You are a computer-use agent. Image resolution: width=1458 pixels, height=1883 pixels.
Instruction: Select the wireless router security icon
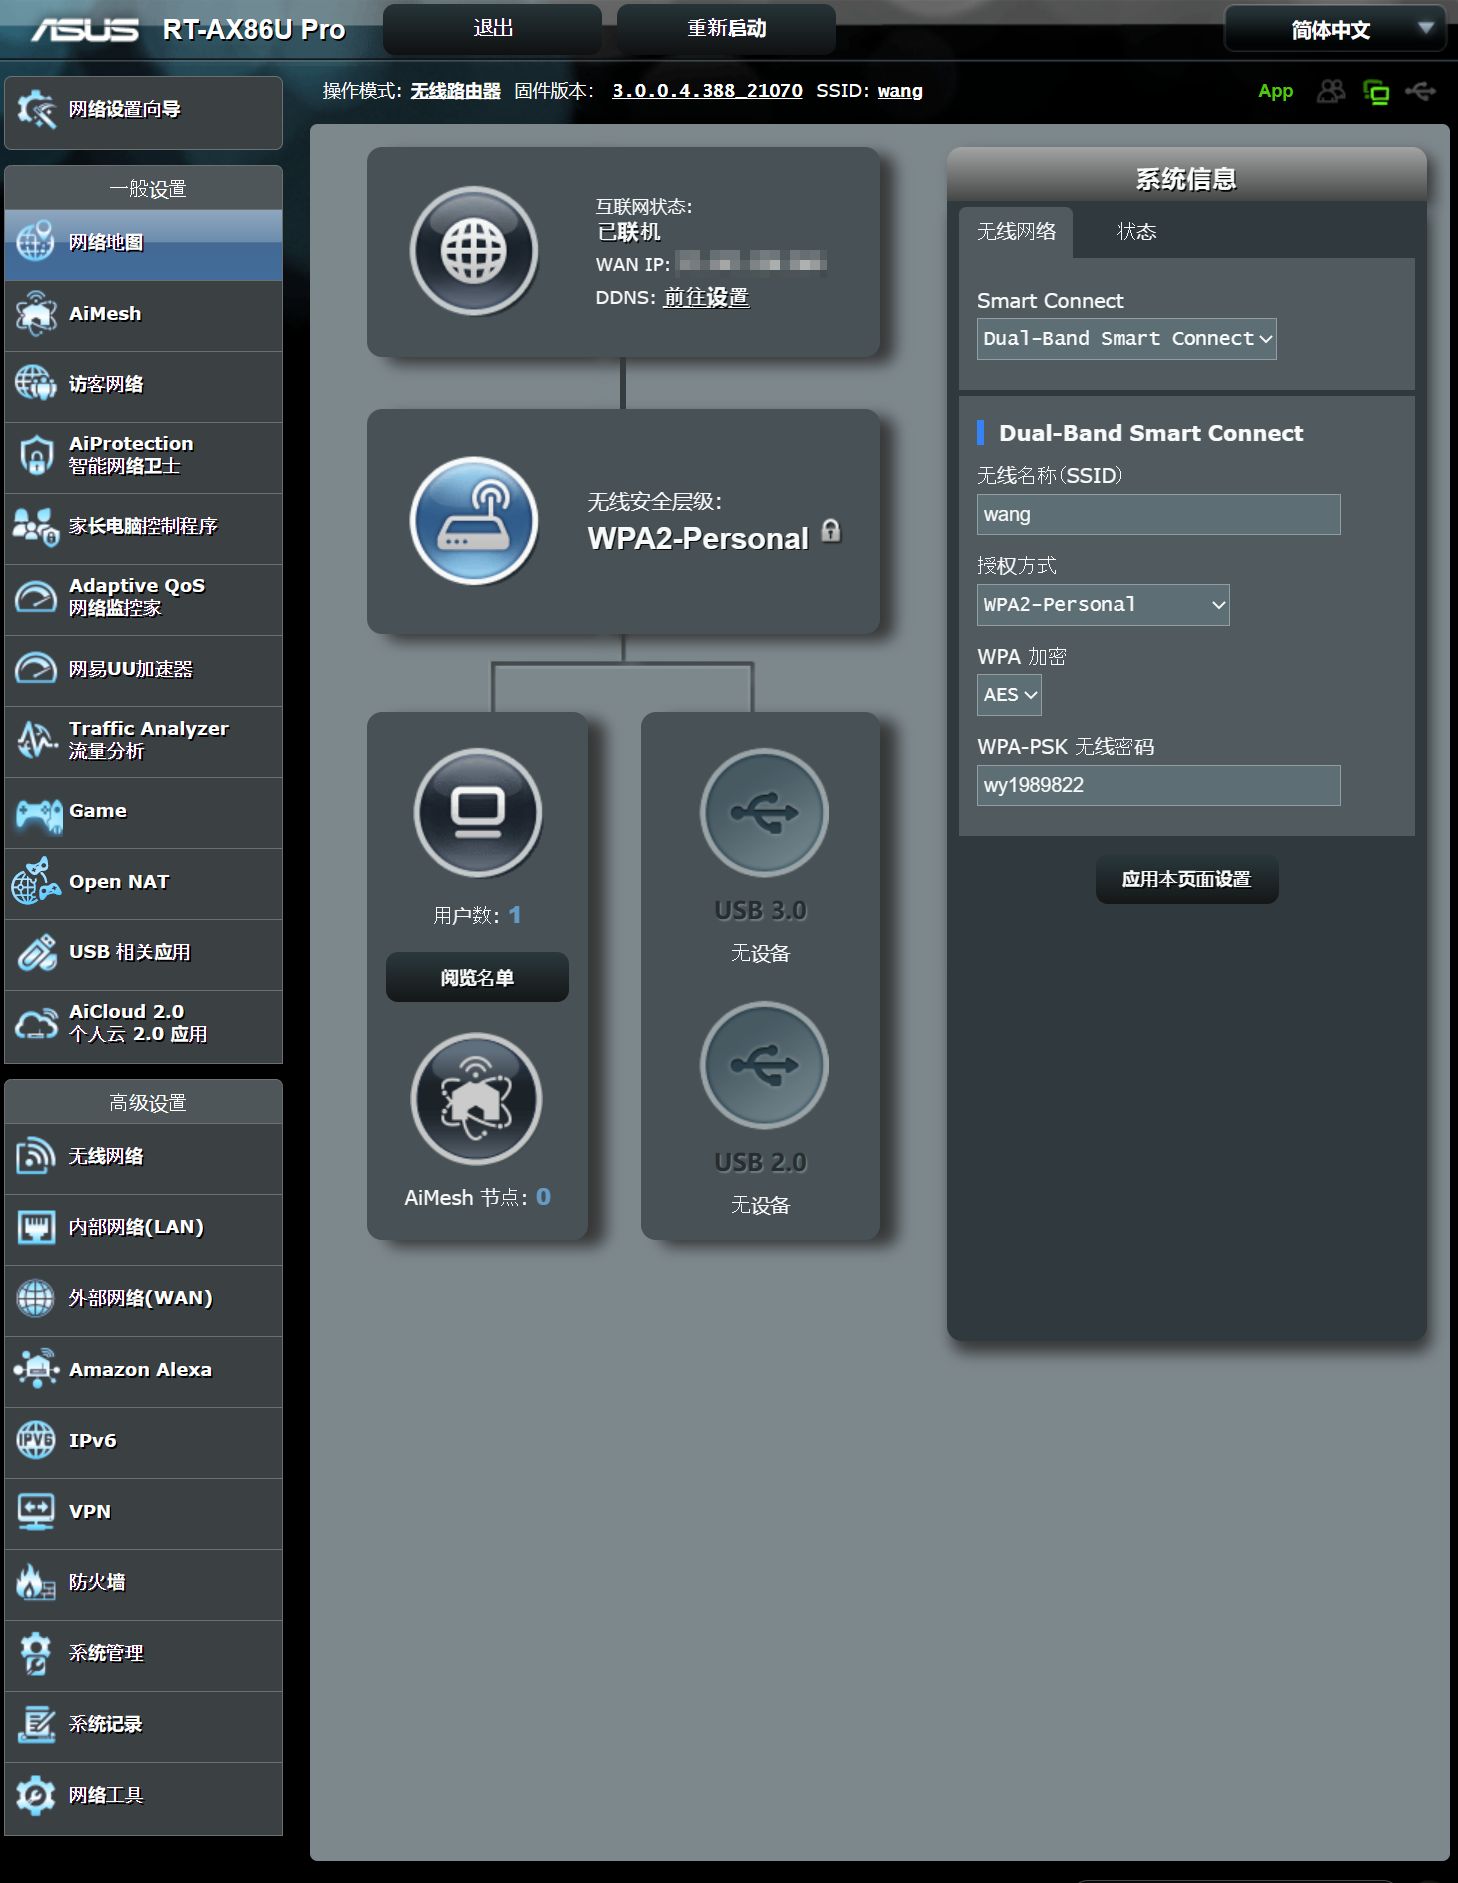(x=474, y=521)
